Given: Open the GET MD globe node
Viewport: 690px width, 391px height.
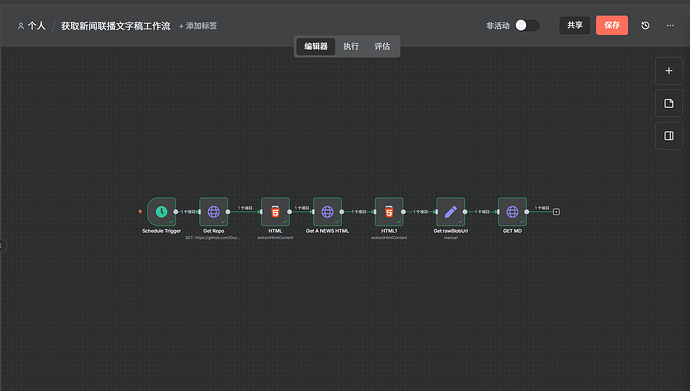Looking at the screenshot, I should pos(512,212).
